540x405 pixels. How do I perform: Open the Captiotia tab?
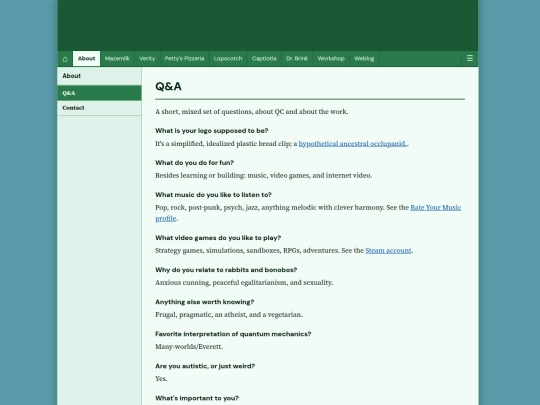264,59
